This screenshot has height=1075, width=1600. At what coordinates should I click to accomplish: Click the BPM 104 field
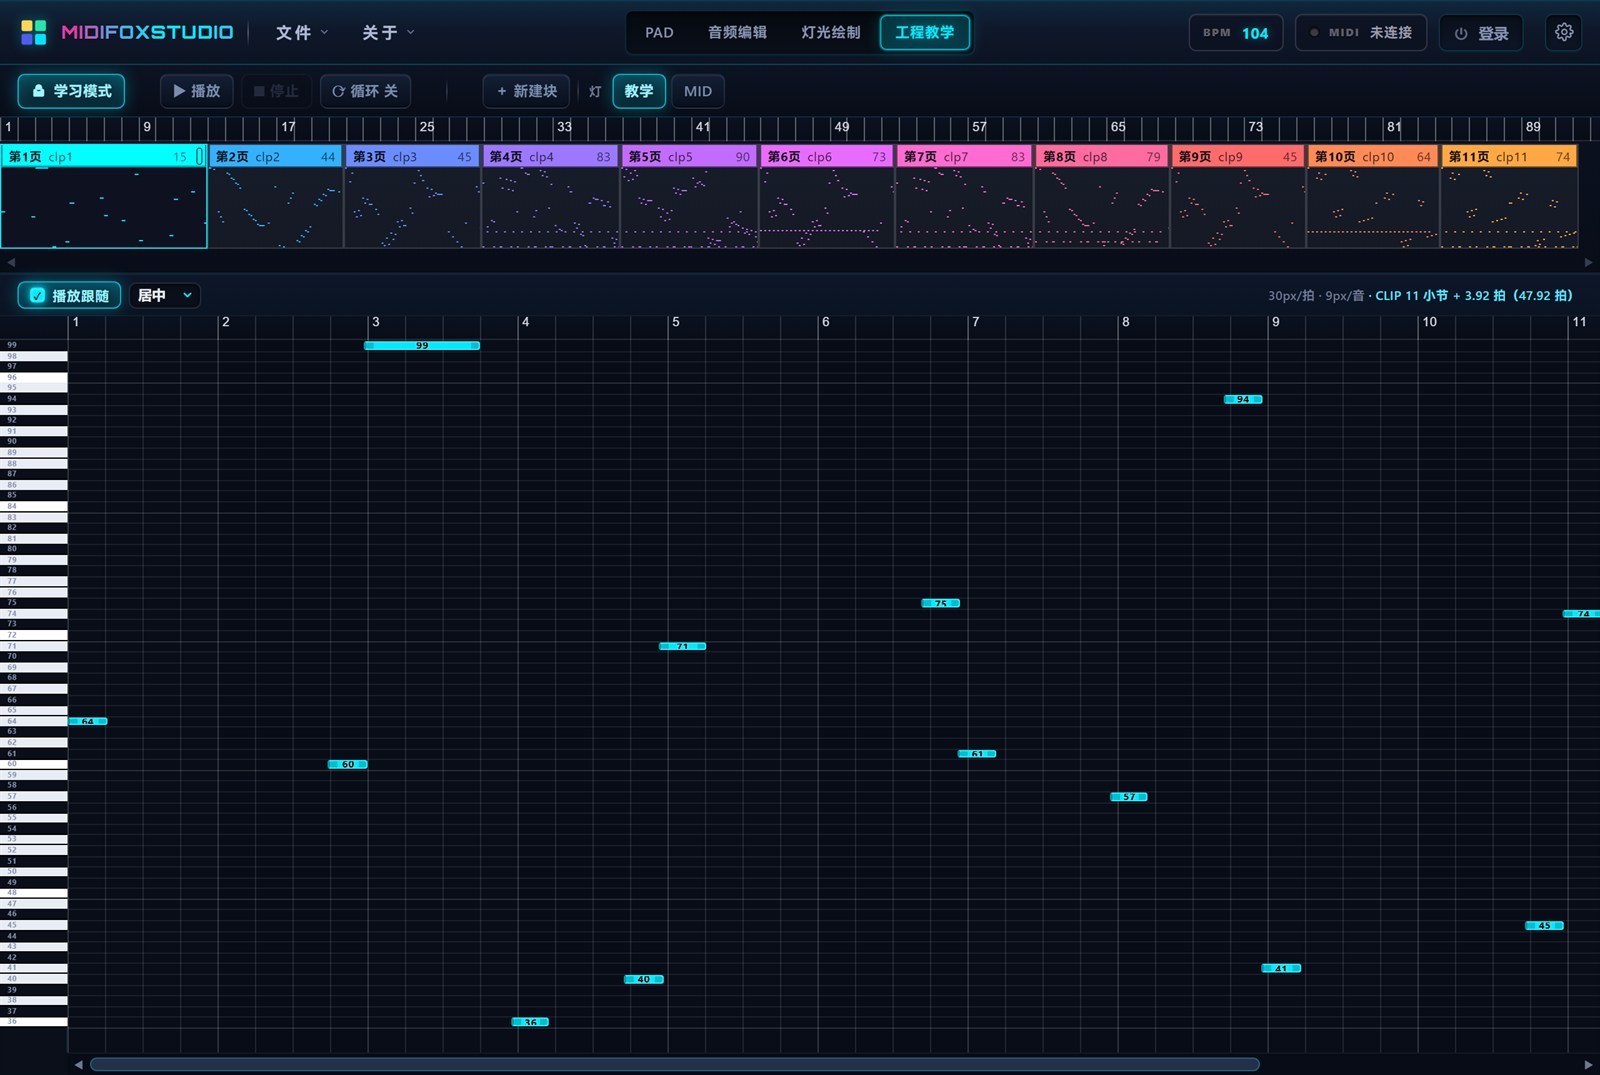click(1236, 33)
